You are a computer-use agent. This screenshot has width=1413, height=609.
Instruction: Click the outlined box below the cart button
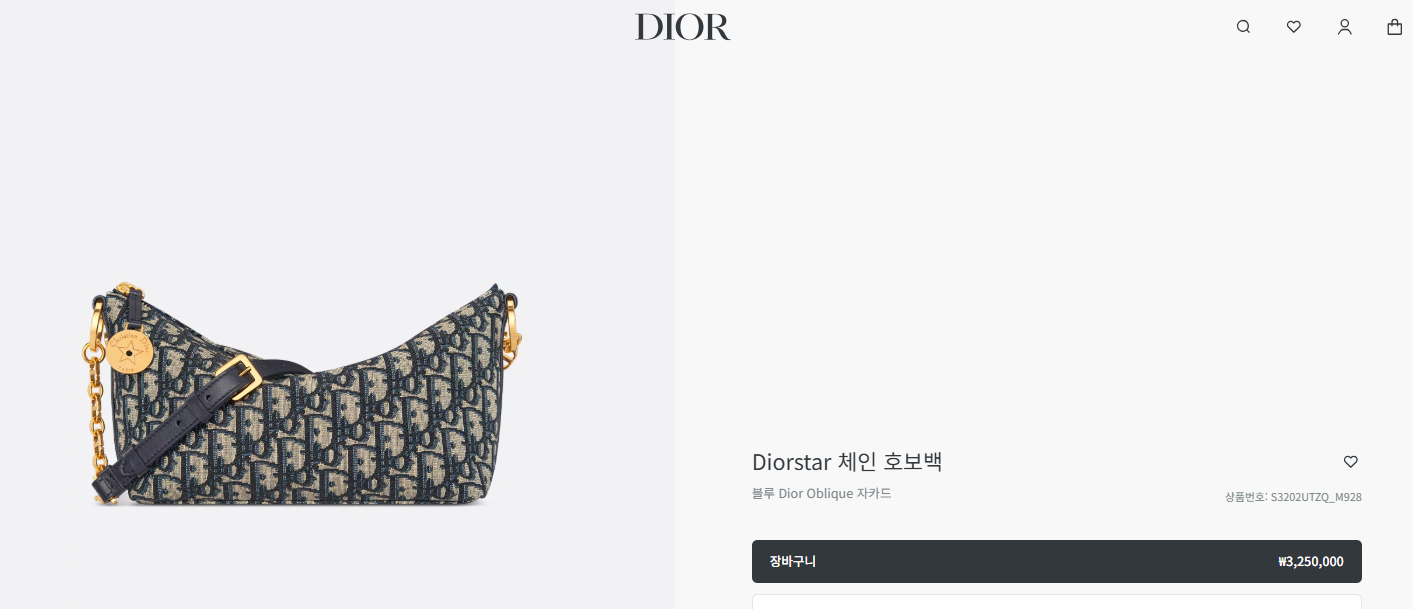[1056, 602]
